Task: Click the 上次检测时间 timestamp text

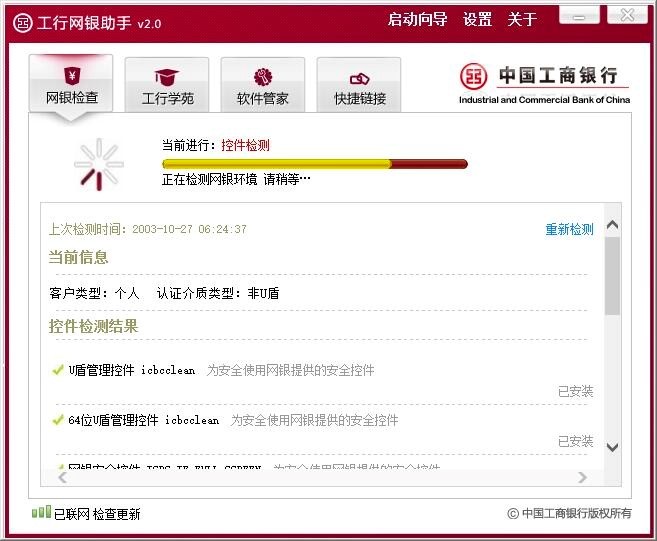Action: (147, 229)
